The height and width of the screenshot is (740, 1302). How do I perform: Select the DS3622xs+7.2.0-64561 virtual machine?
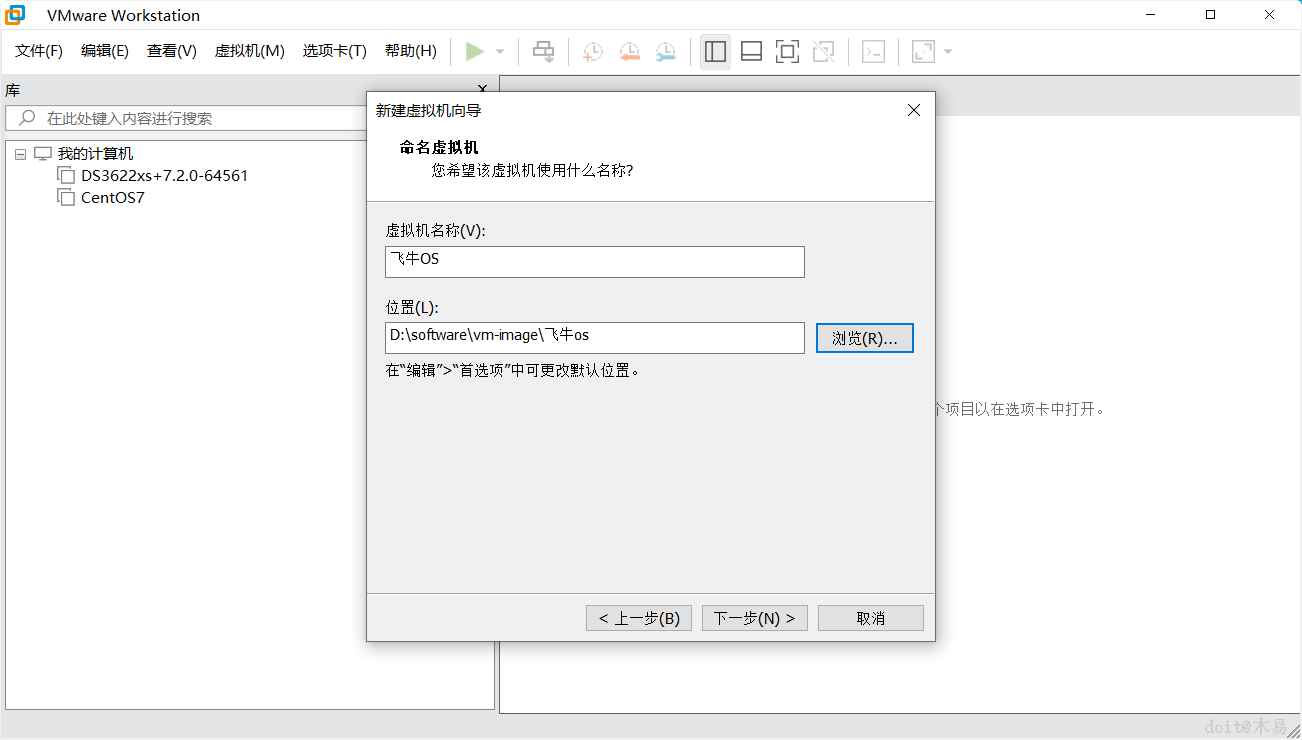tap(162, 175)
